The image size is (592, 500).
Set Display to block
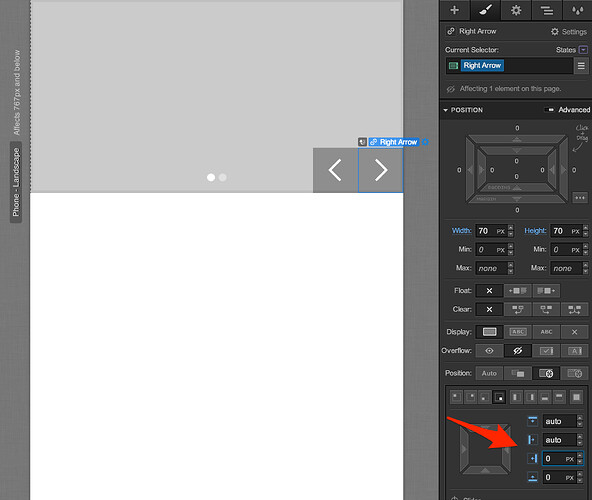tap(489, 332)
